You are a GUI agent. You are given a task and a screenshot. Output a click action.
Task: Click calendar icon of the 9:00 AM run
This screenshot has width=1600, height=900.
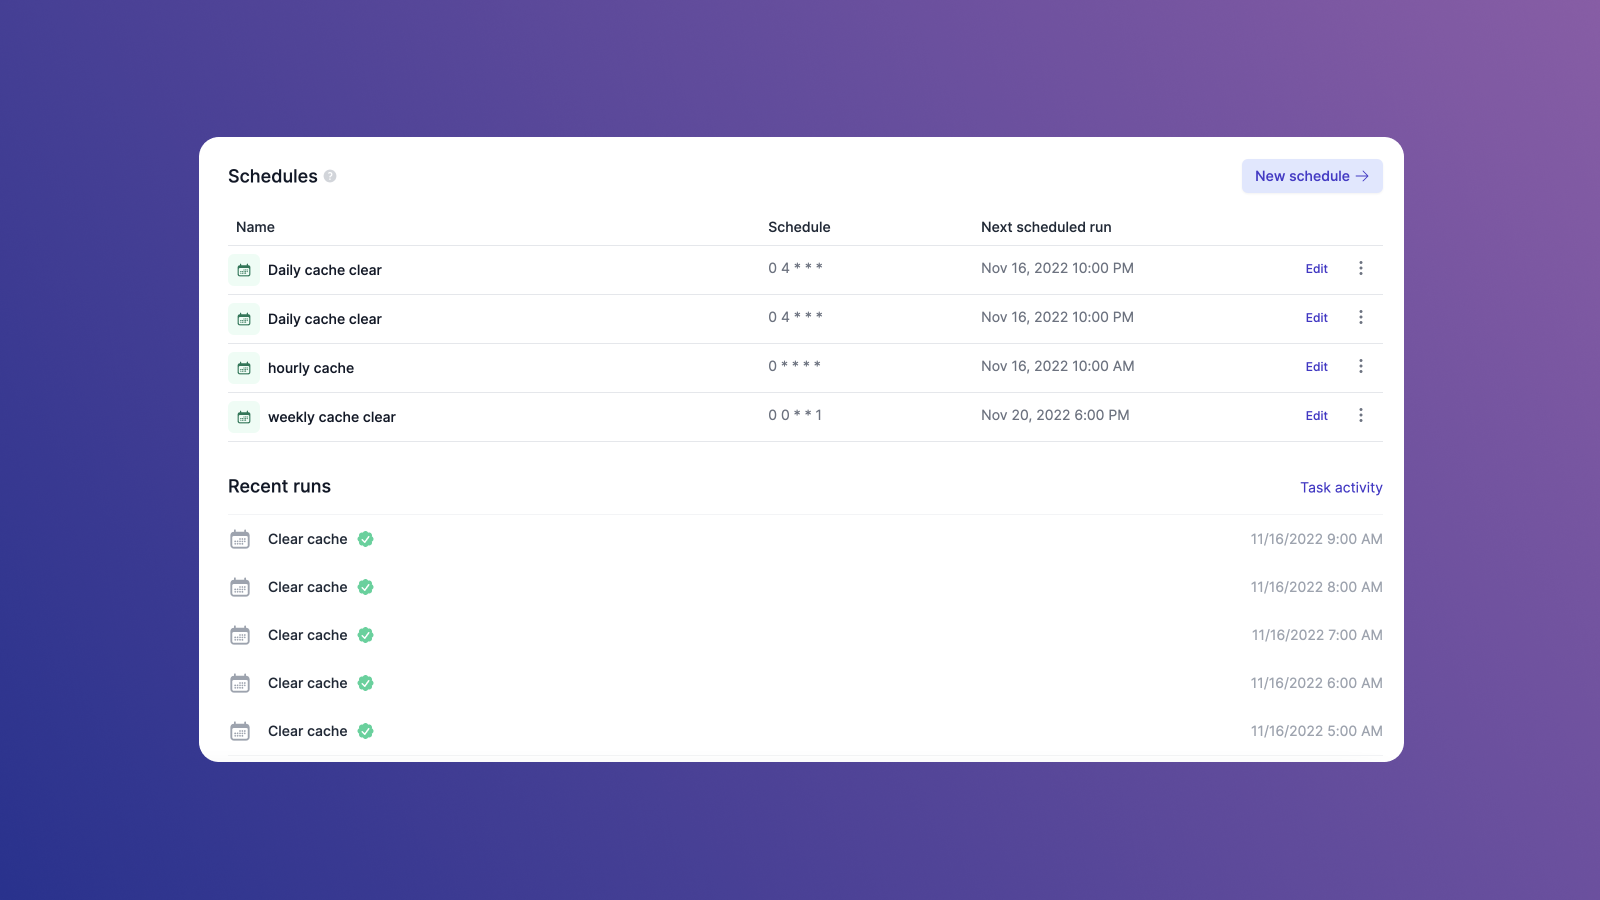[x=240, y=539]
